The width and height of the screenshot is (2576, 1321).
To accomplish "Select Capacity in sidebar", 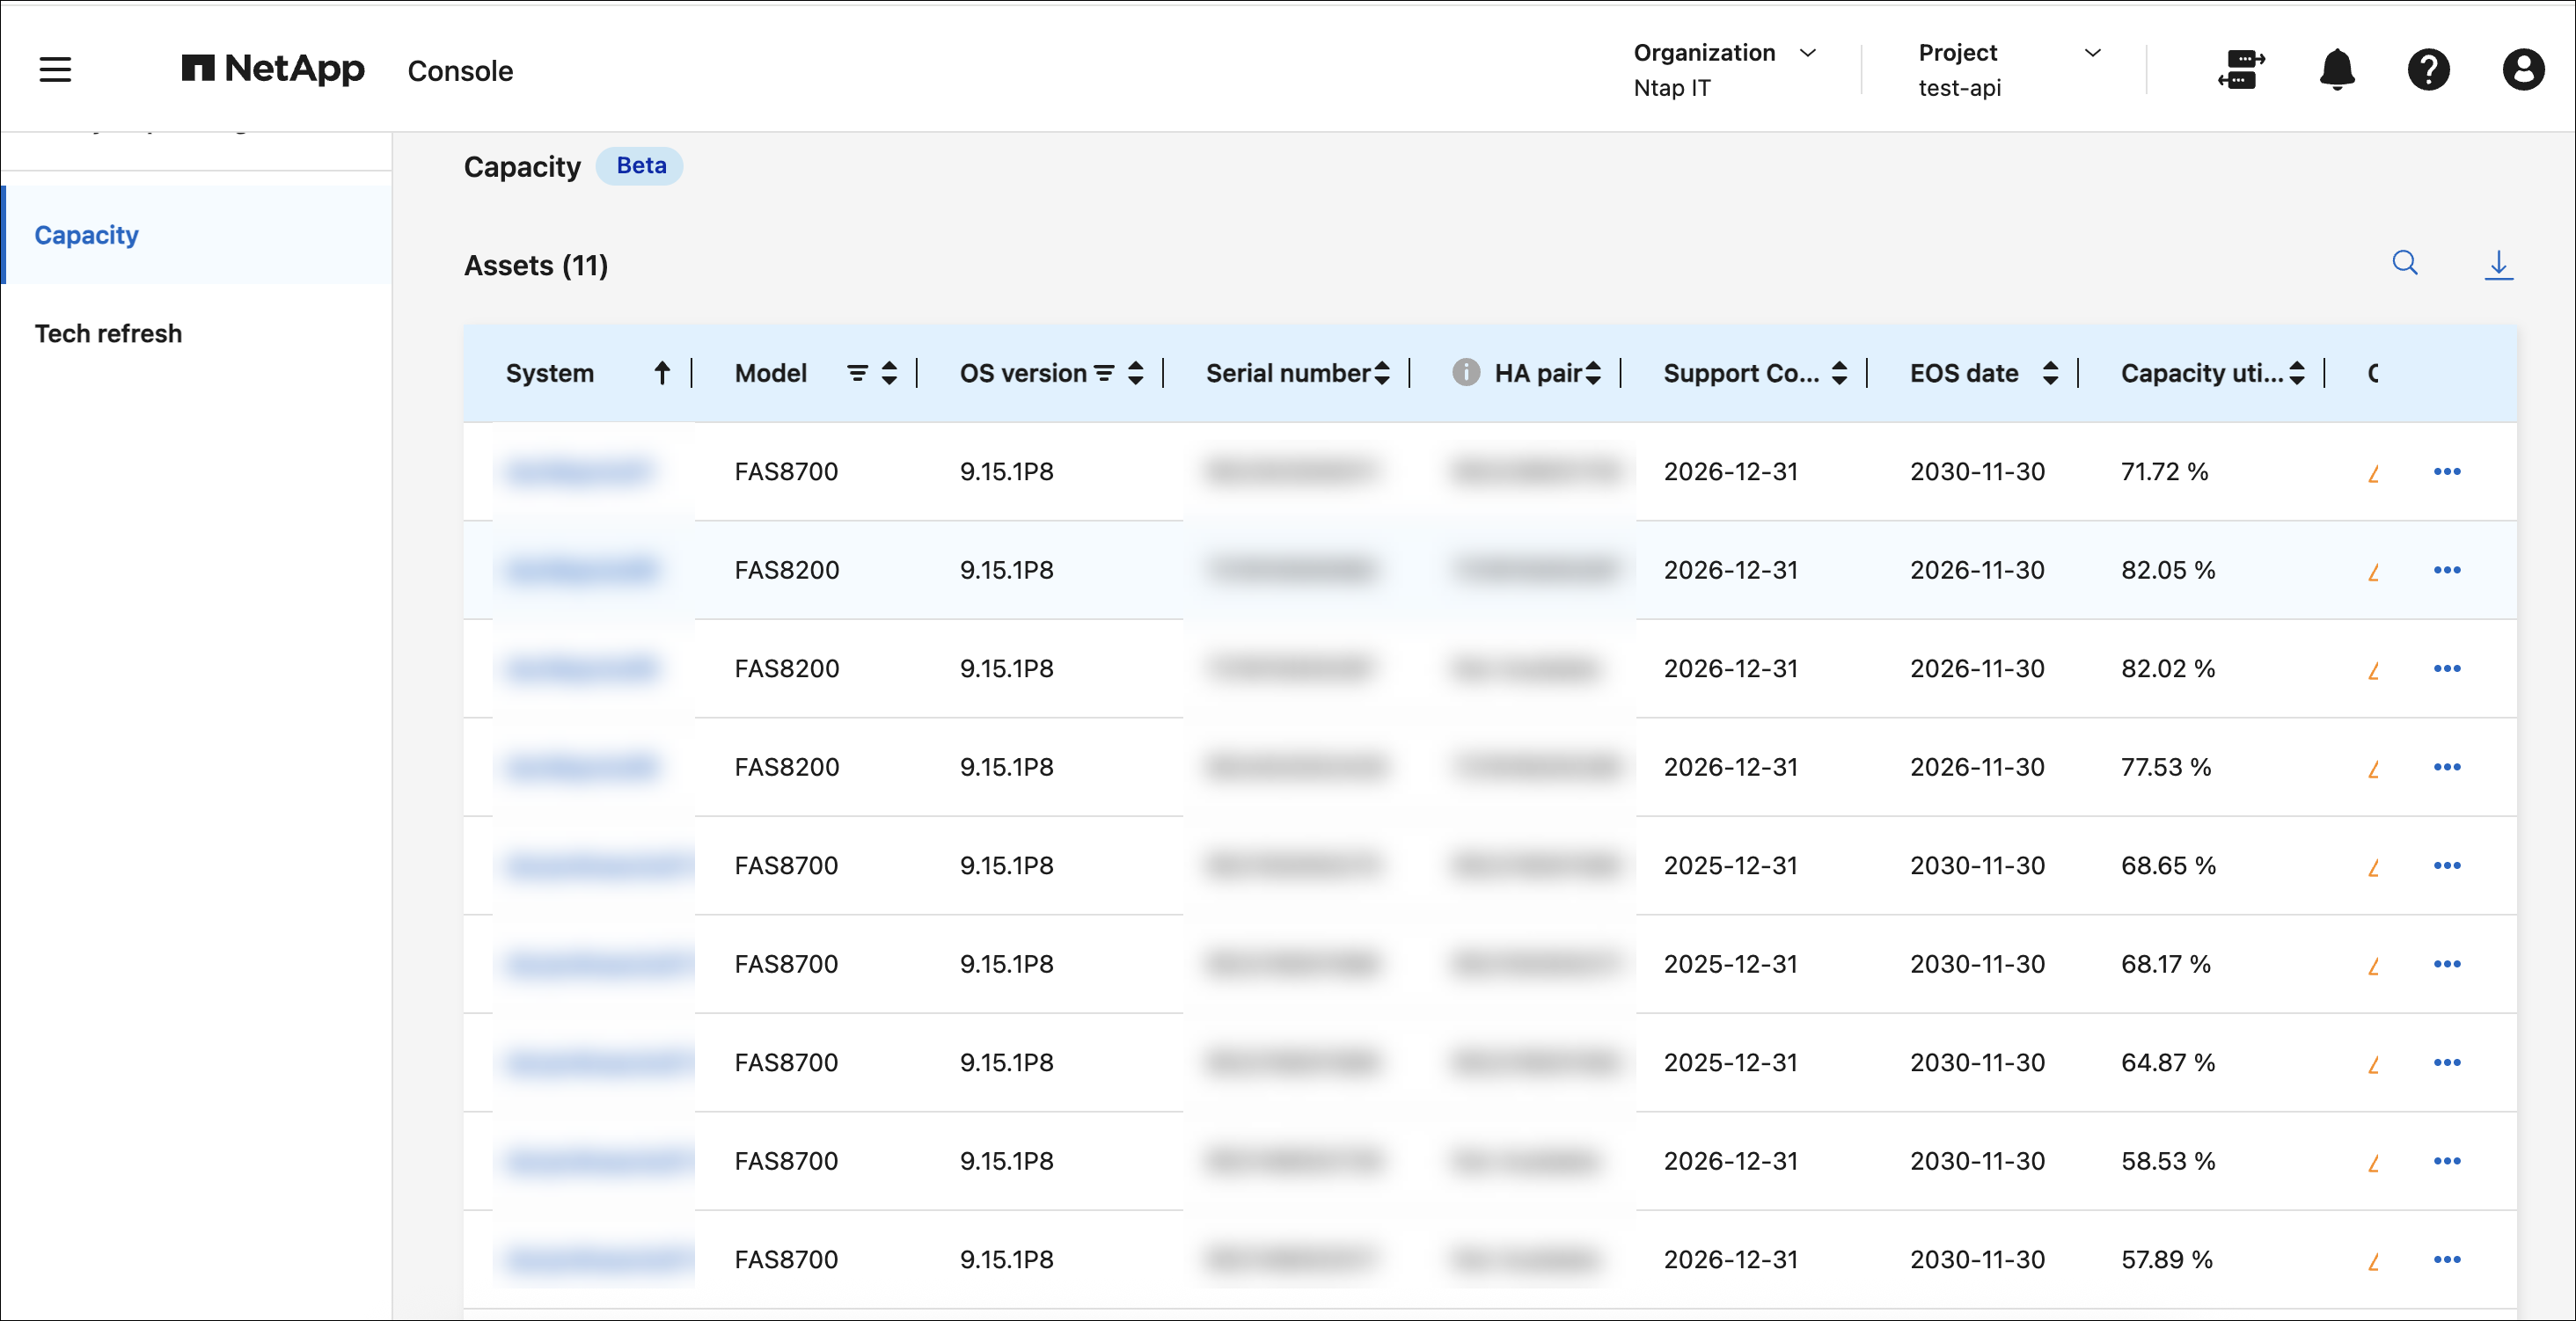I will point(86,235).
